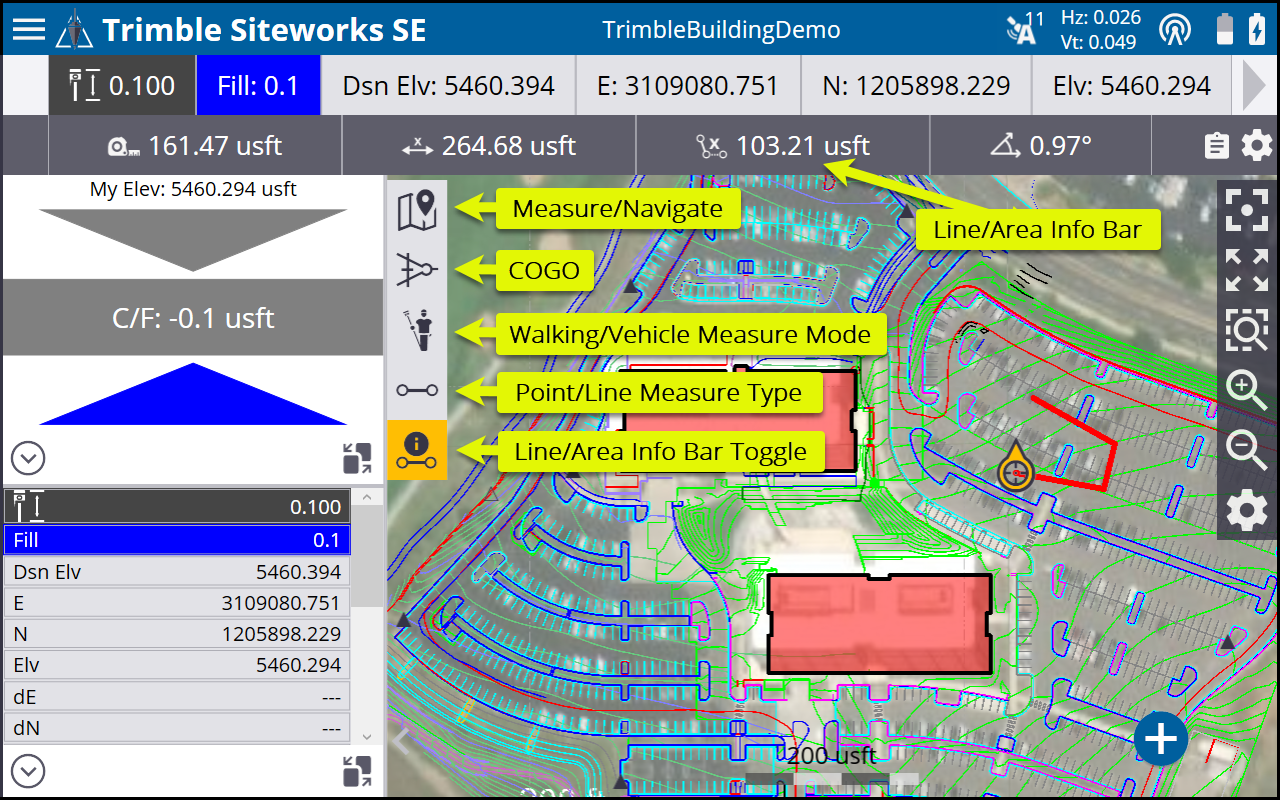Select the dE row in info list

point(177,697)
